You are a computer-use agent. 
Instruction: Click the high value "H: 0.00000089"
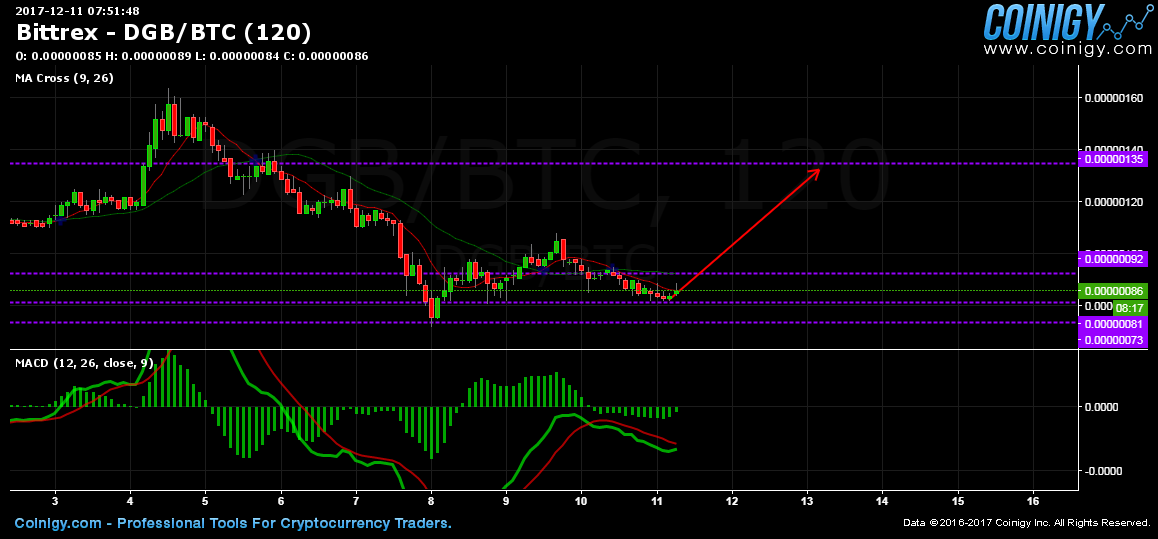pos(148,56)
